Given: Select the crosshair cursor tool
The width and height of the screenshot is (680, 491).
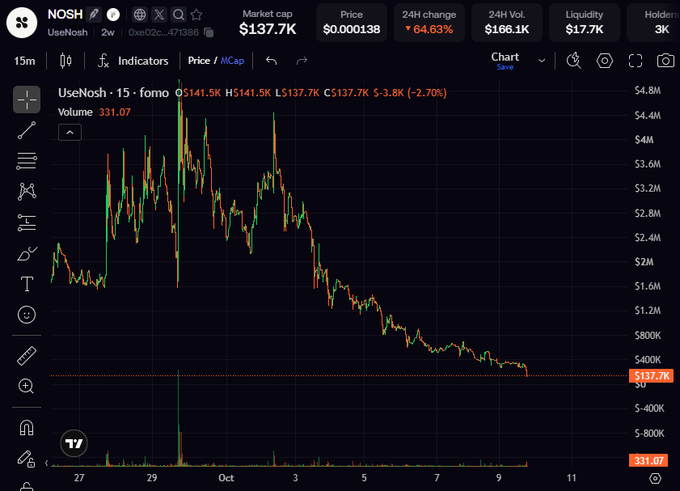Looking at the screenshot, I should [26, 100].
